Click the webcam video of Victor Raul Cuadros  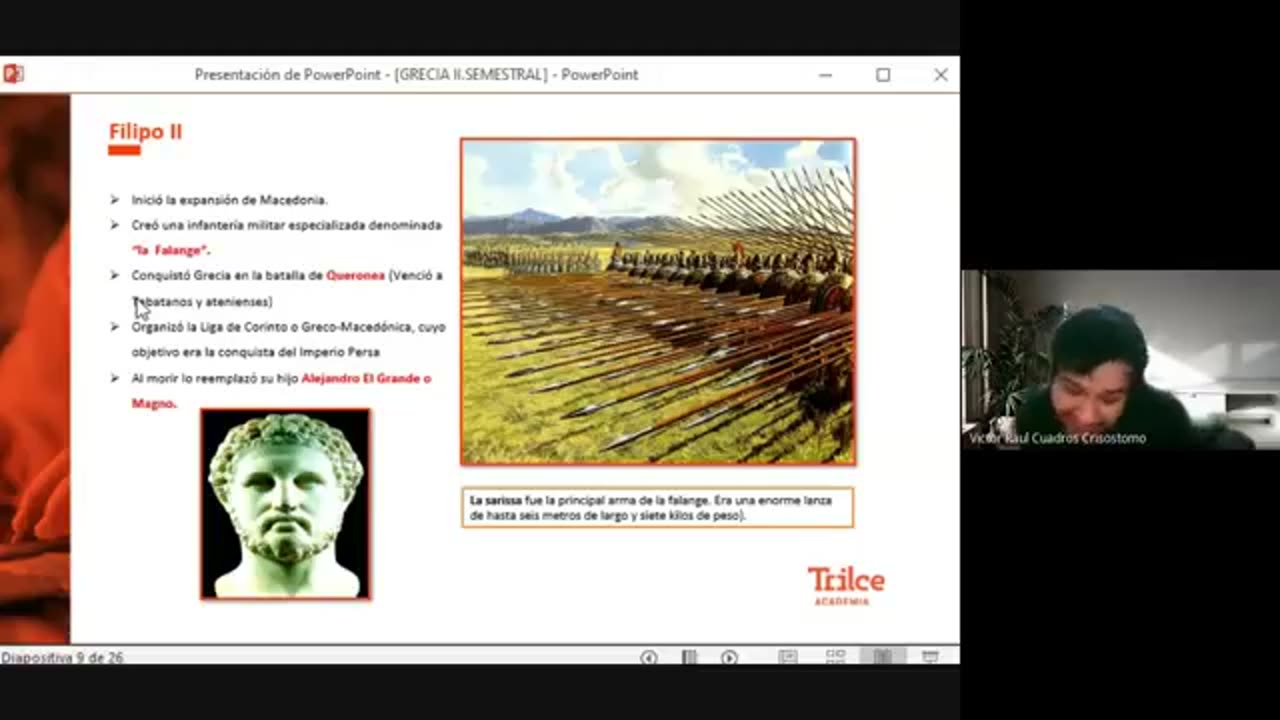1120,359
